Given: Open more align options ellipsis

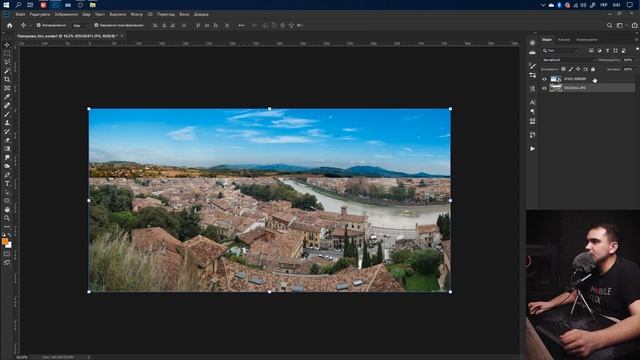Looking at the screenshot, I should tap(241, 25).
